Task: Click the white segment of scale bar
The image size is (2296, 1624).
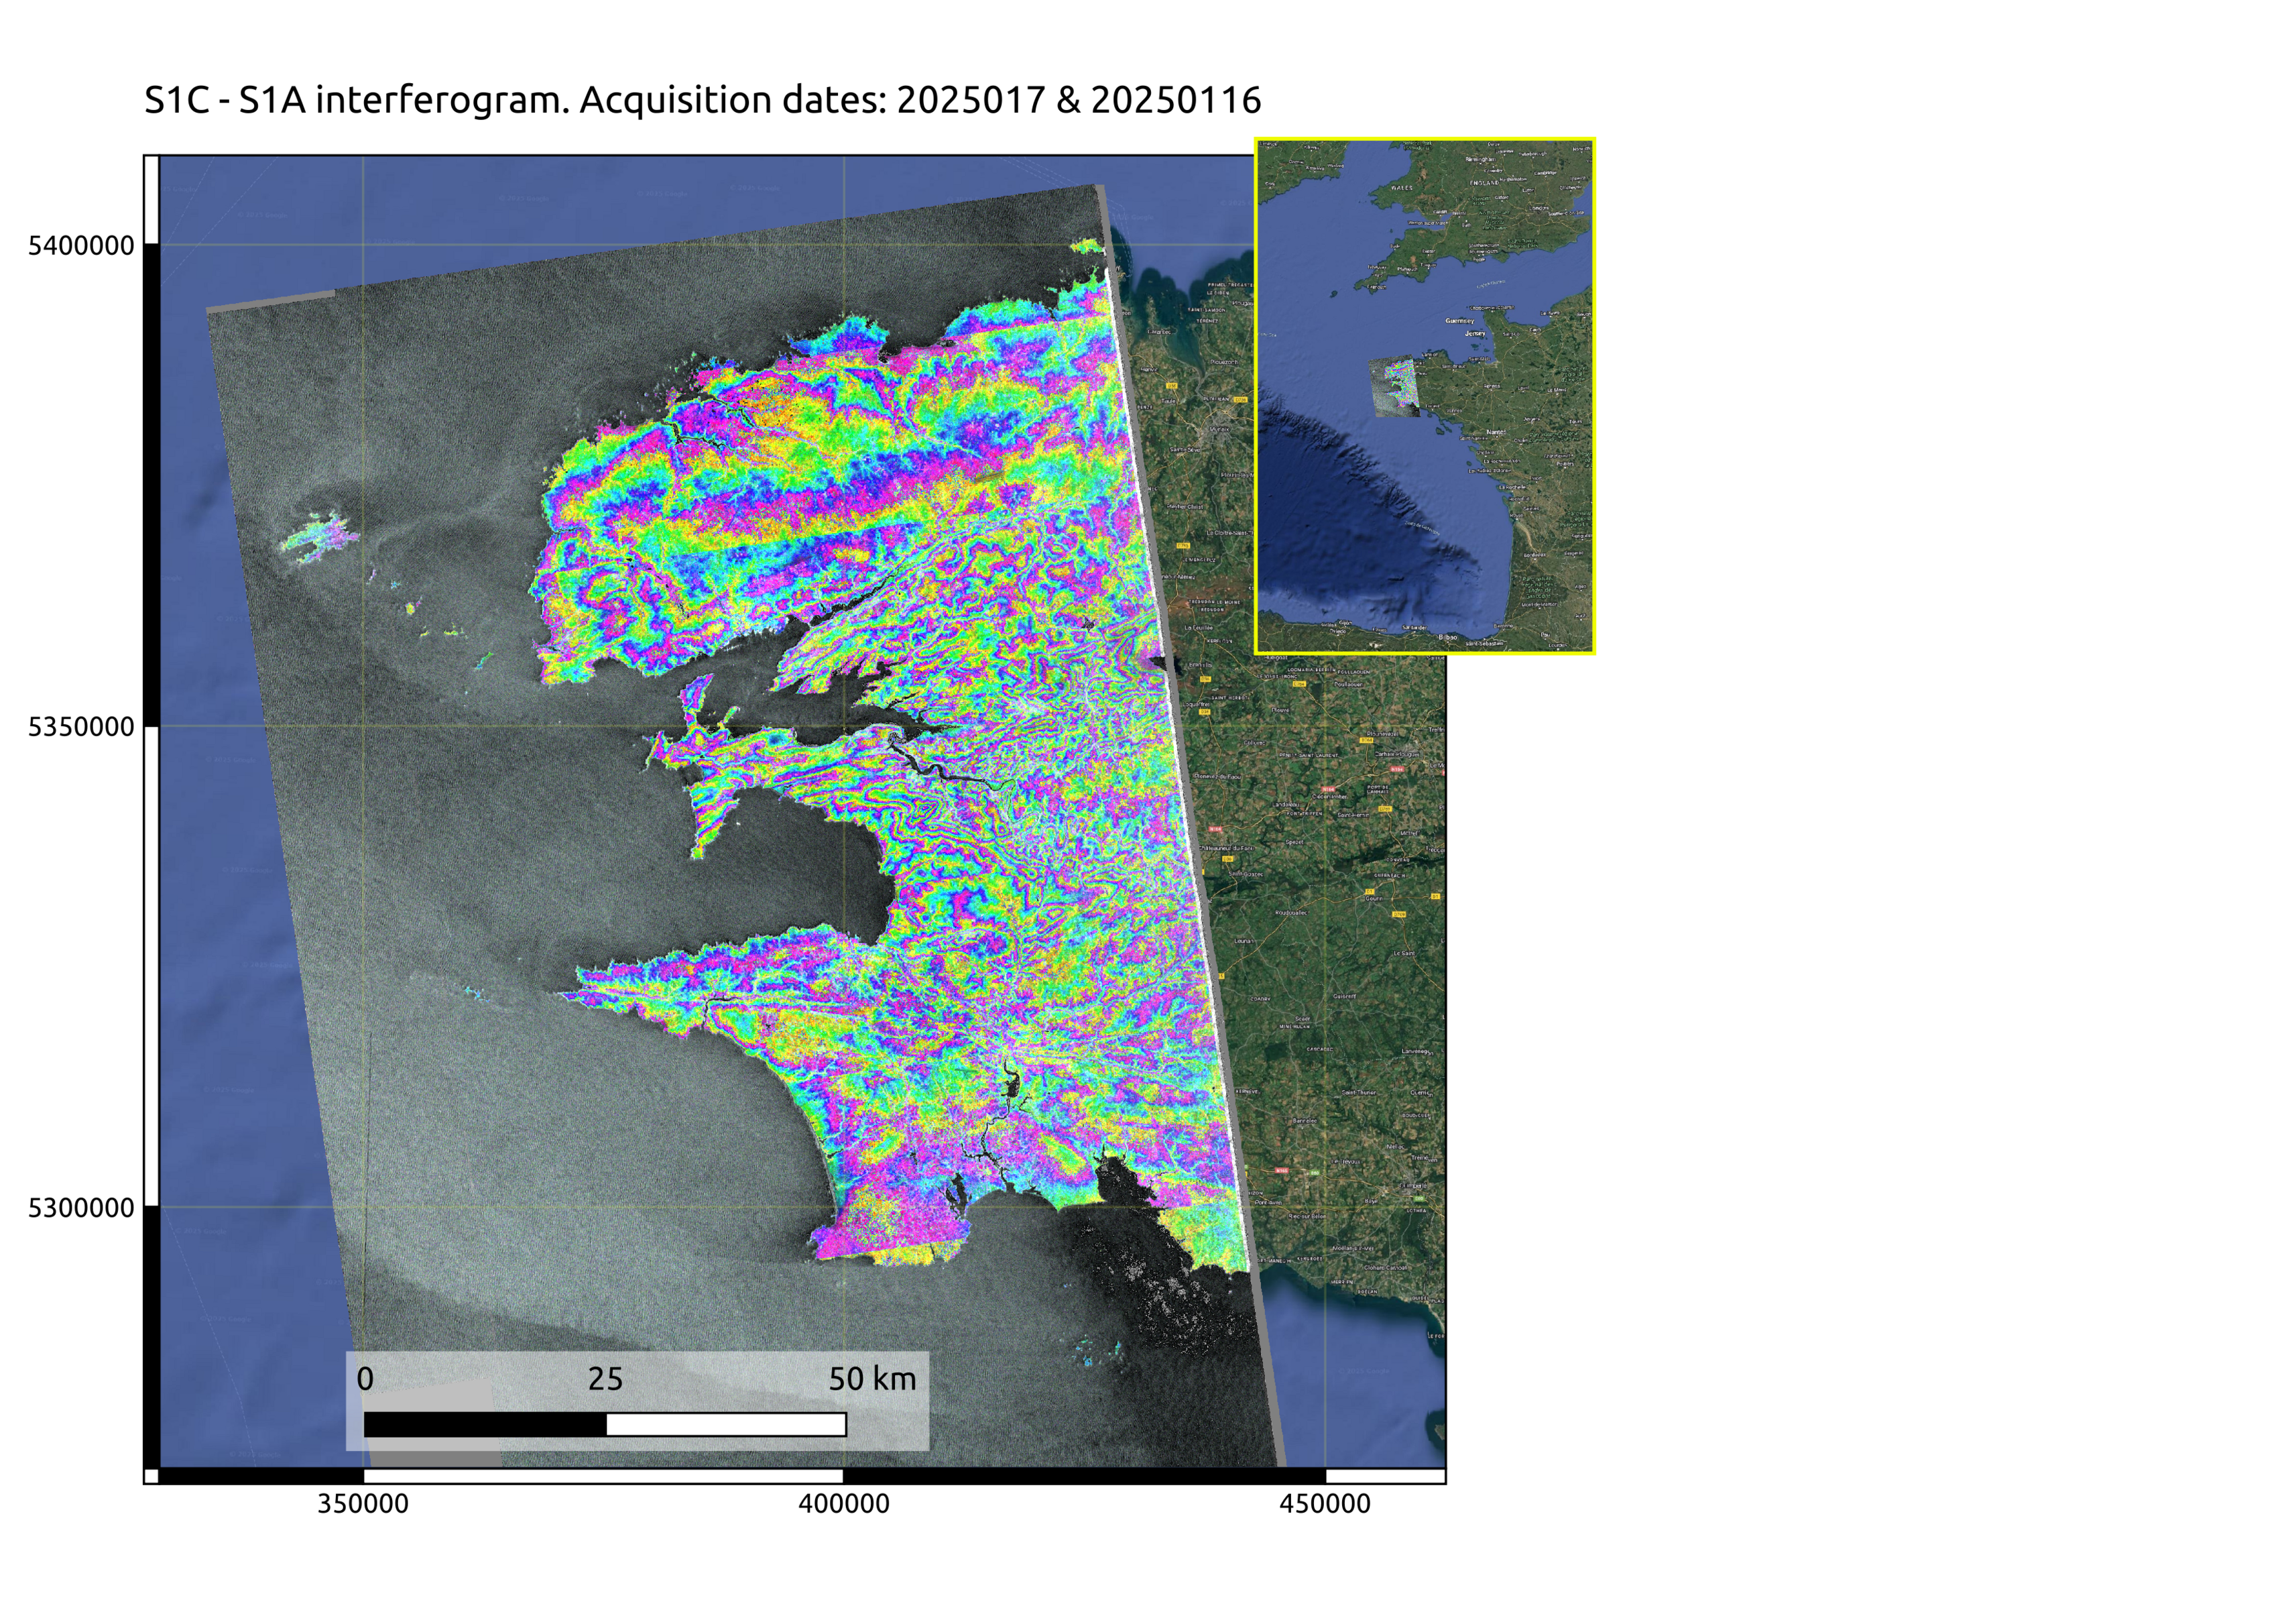Action: click(726, 1424)
